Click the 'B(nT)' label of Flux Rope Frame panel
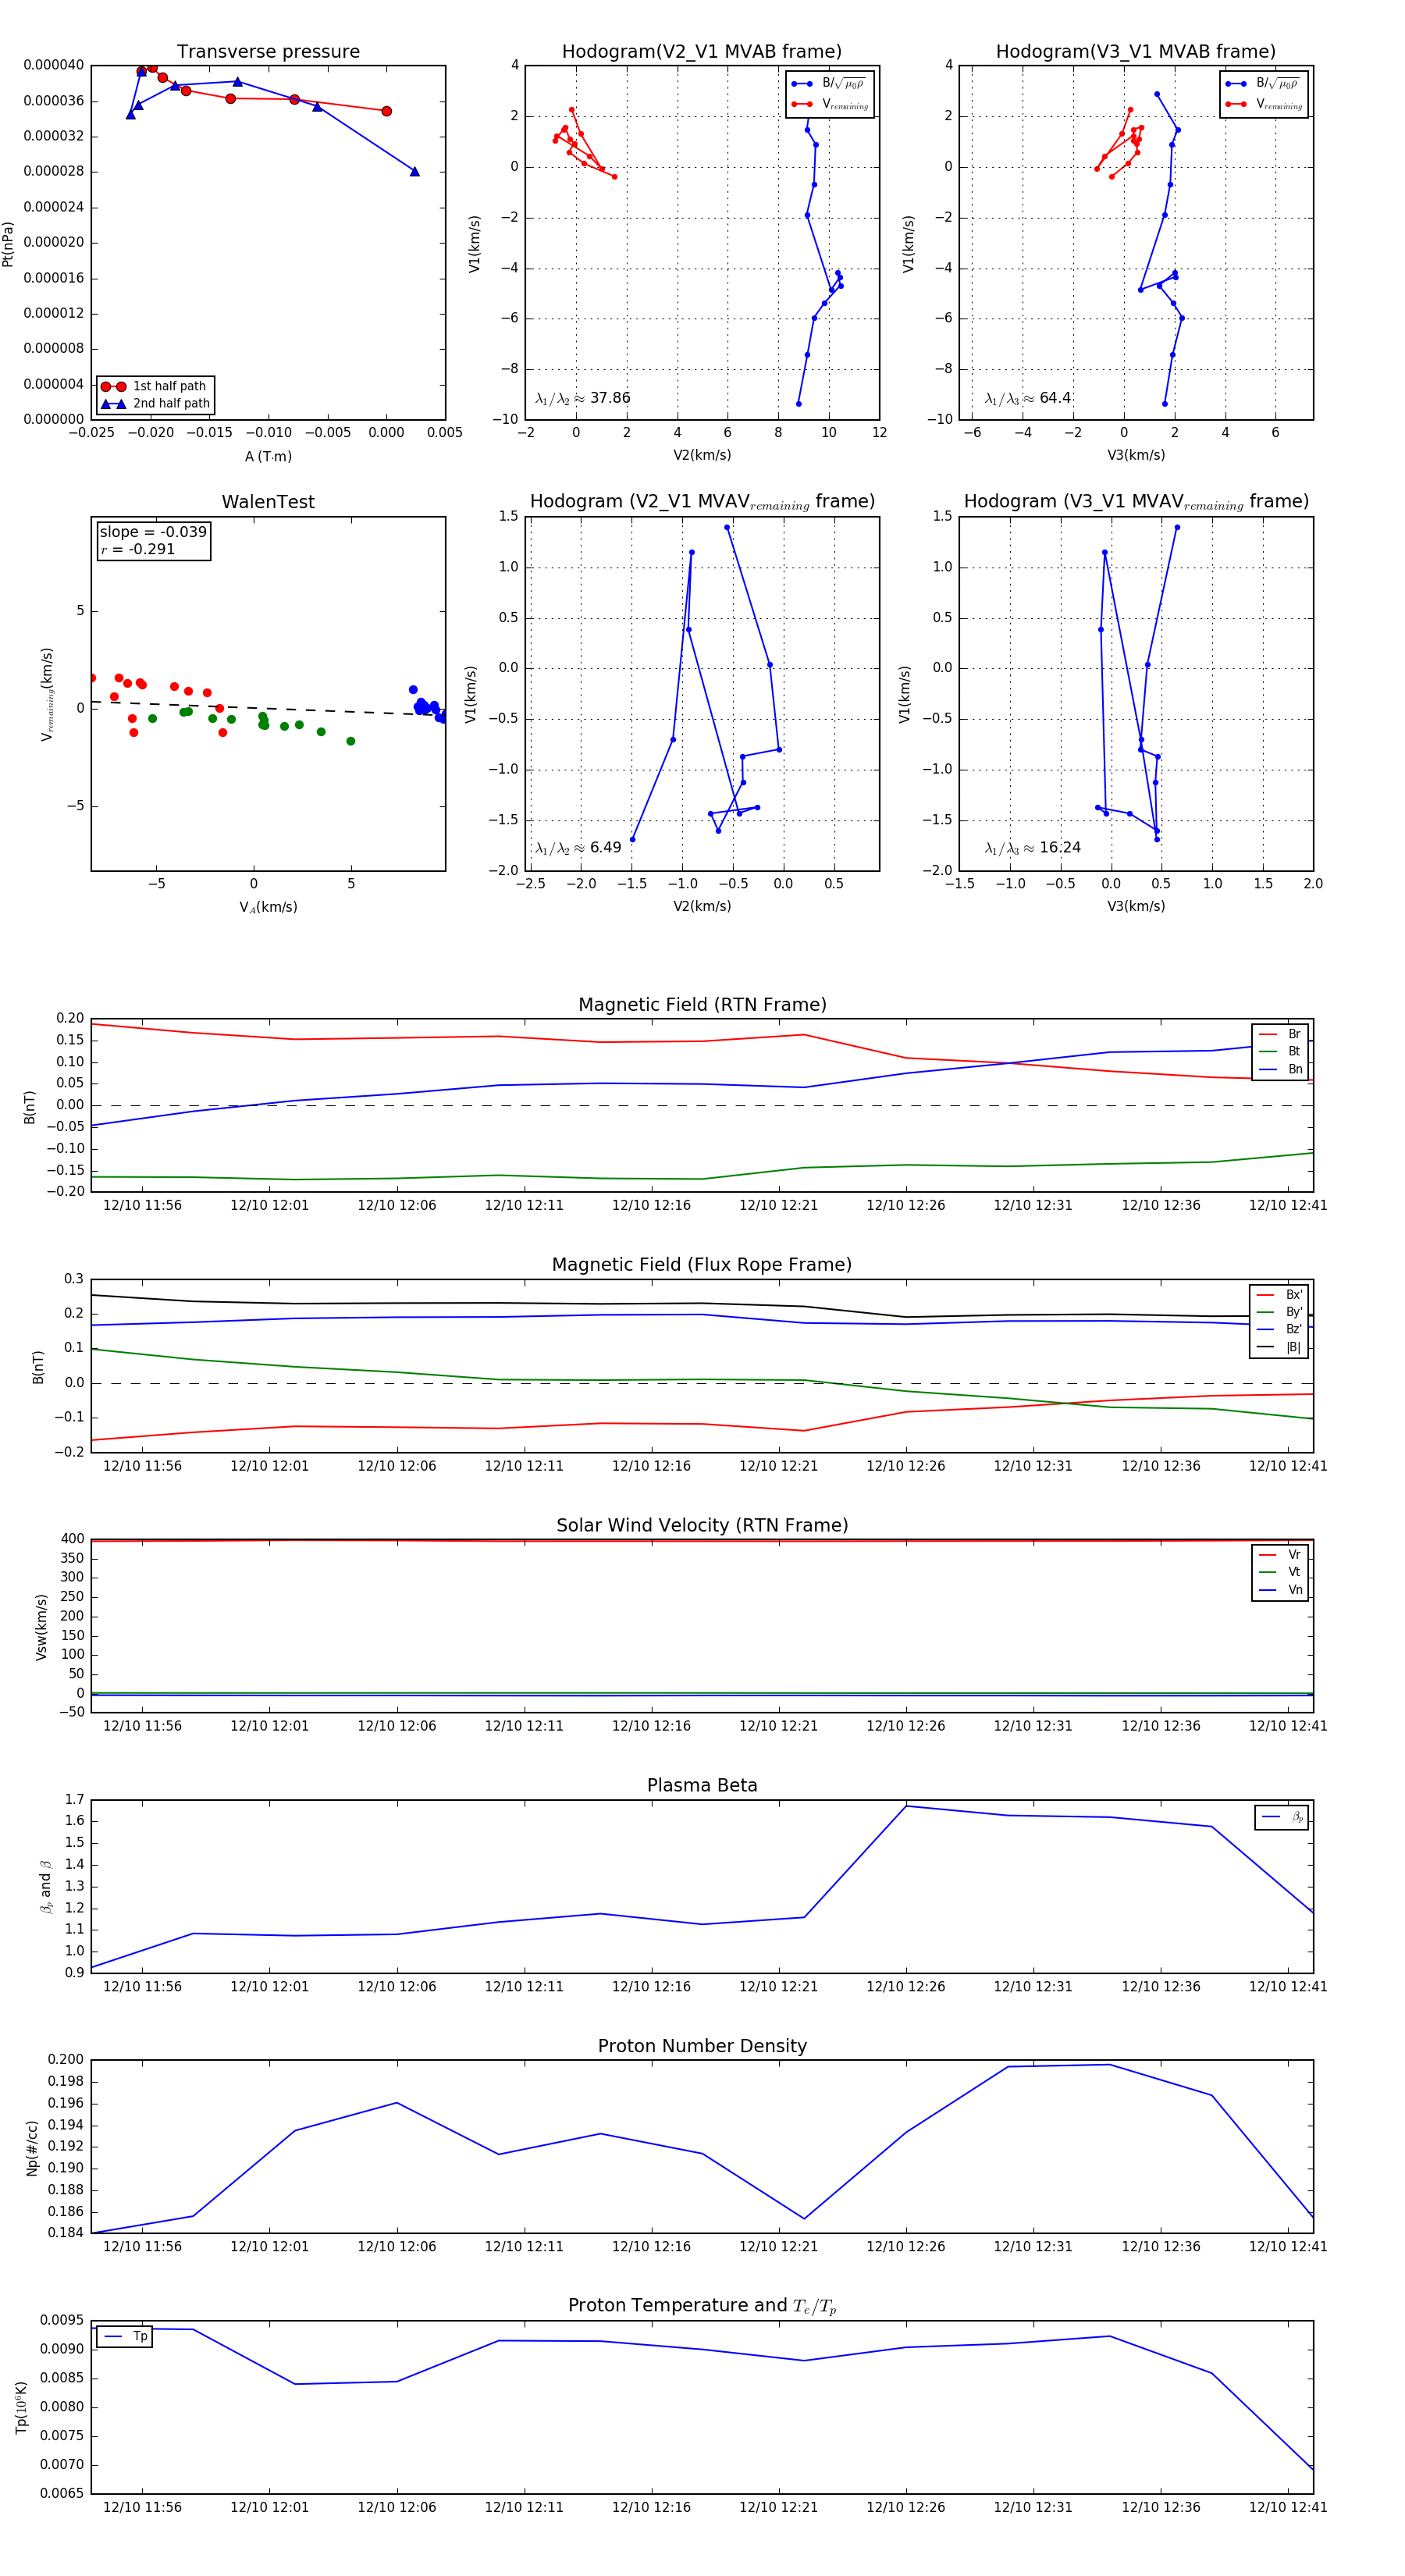This screenshot has height=2576, width=1405. pyautogui.click(x=38, y=1367)
